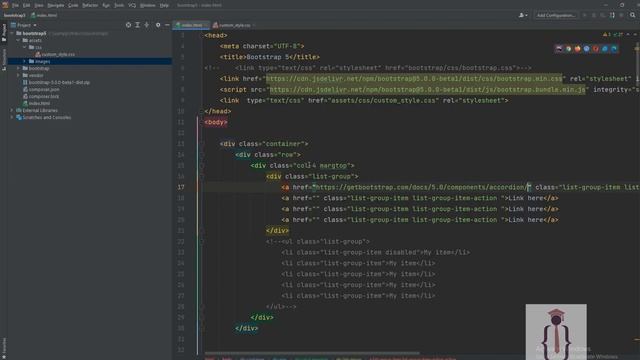Open the VCS menu

pyautogui.click(x=132, y=5)
